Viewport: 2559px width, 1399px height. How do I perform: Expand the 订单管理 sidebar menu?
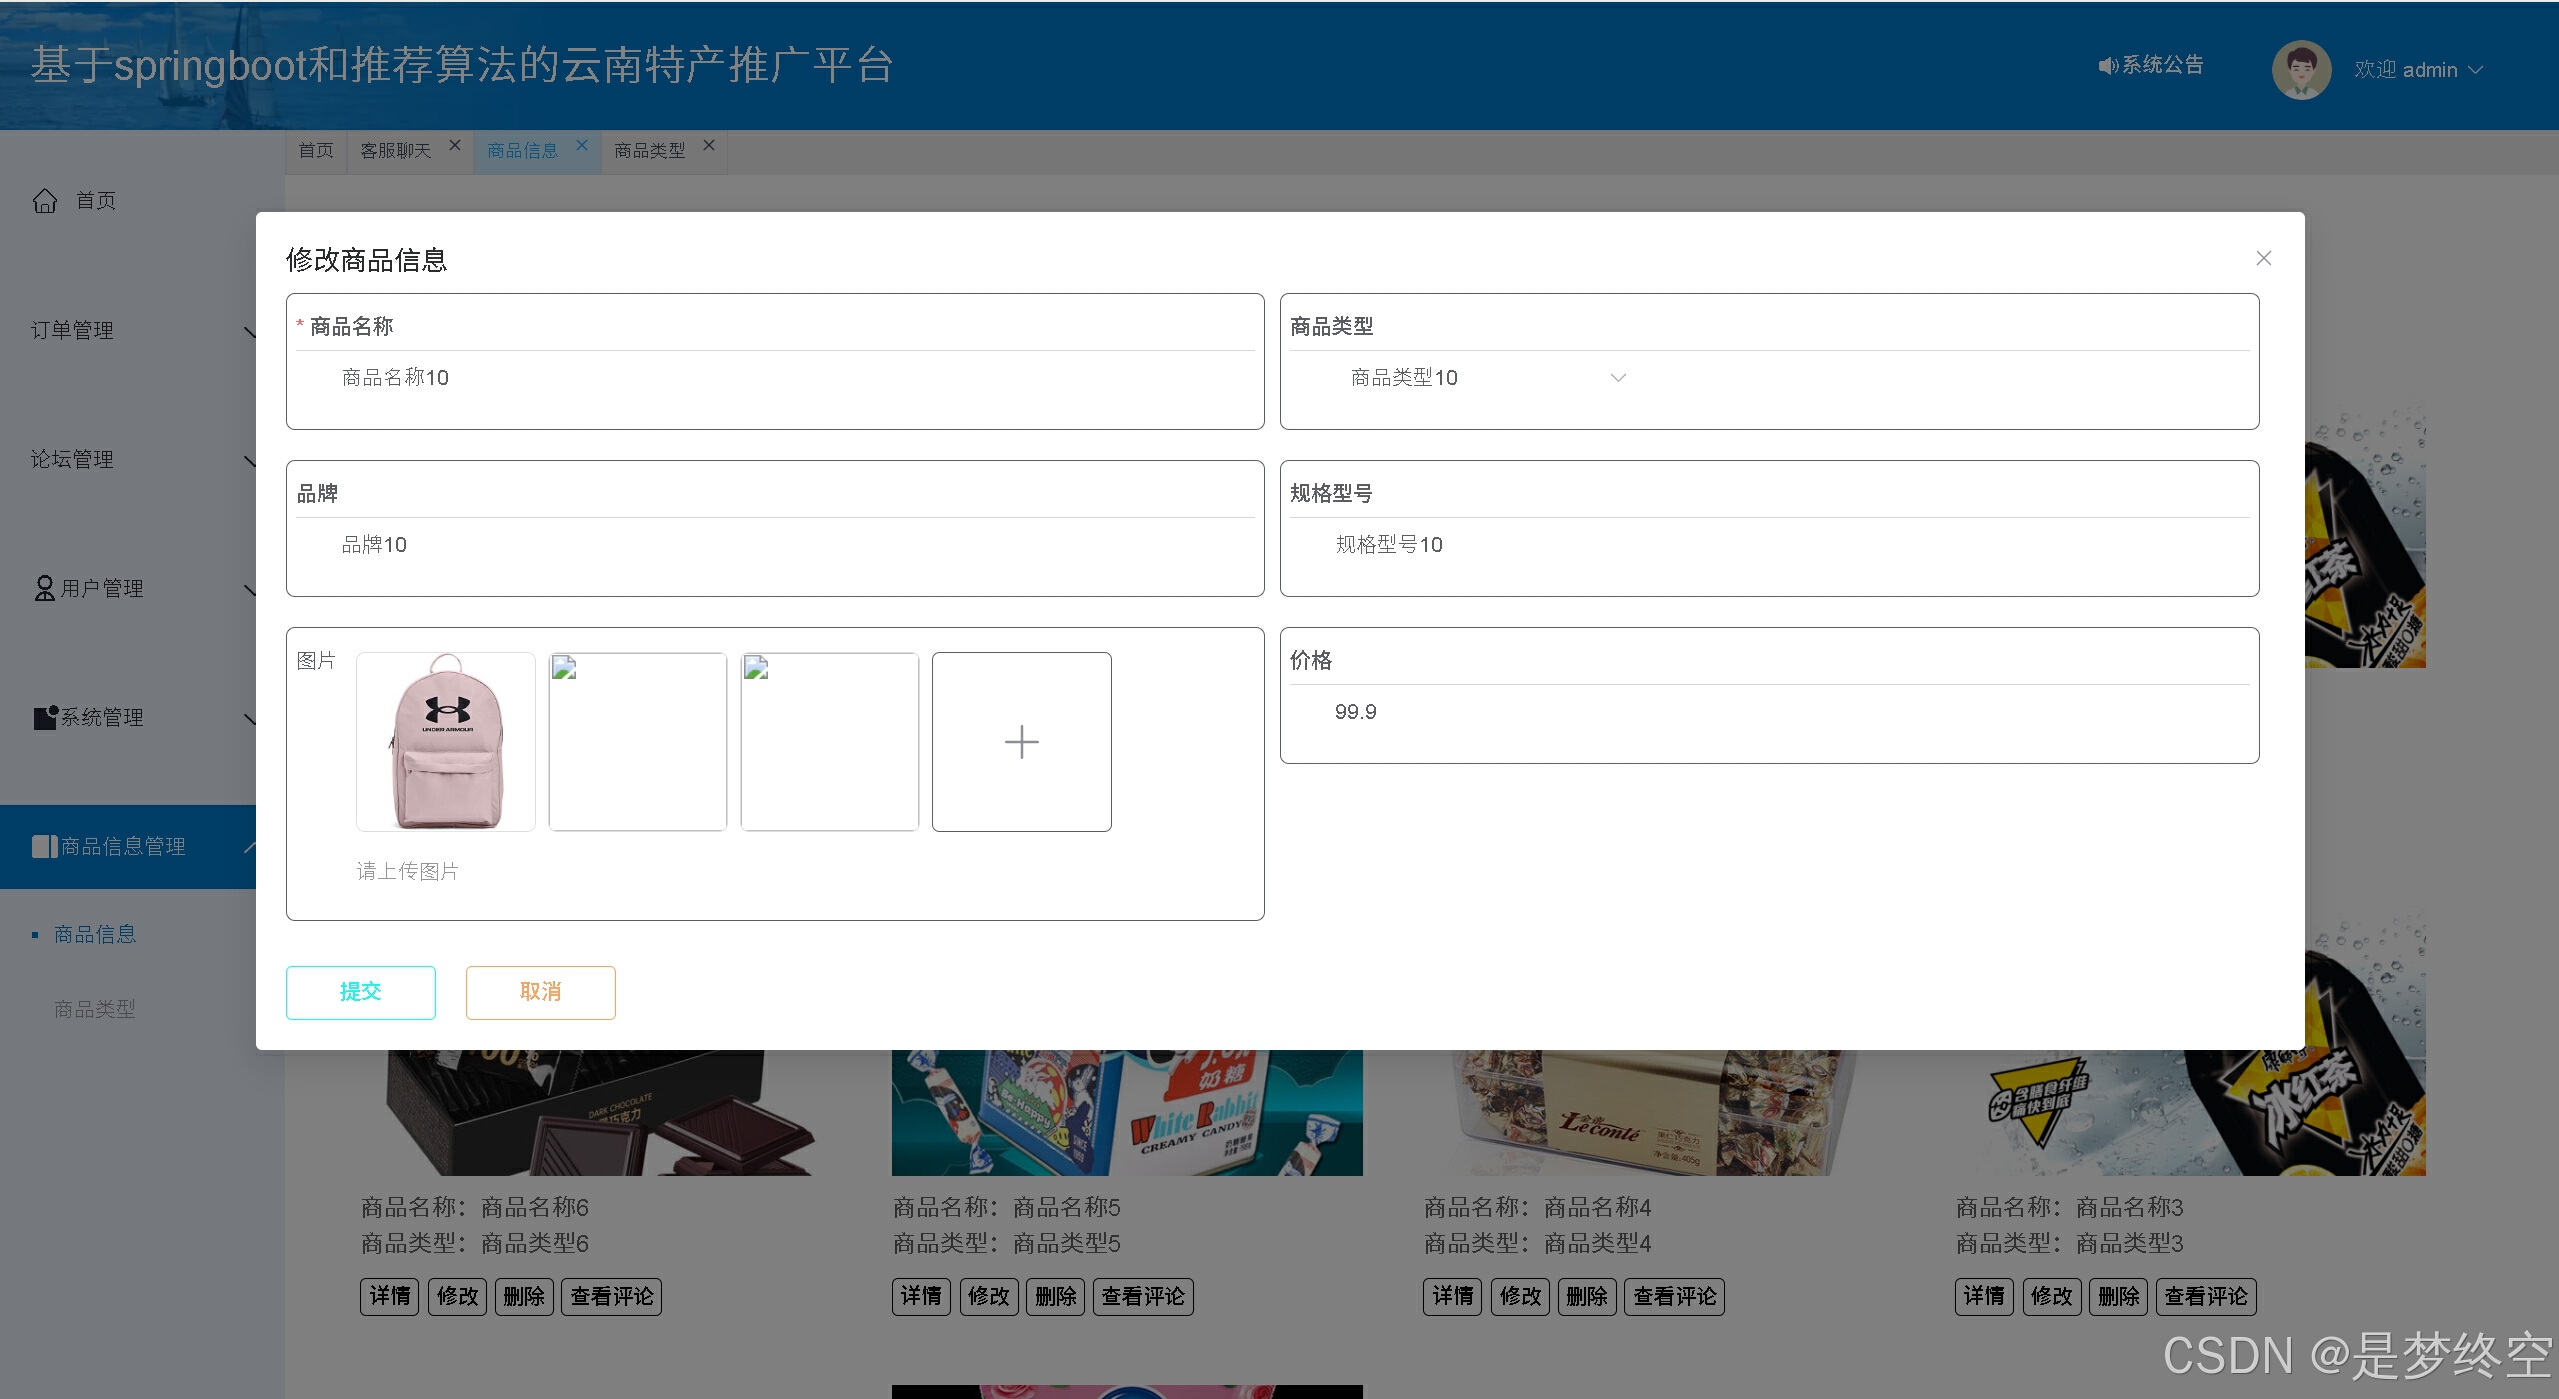[72, 330]
